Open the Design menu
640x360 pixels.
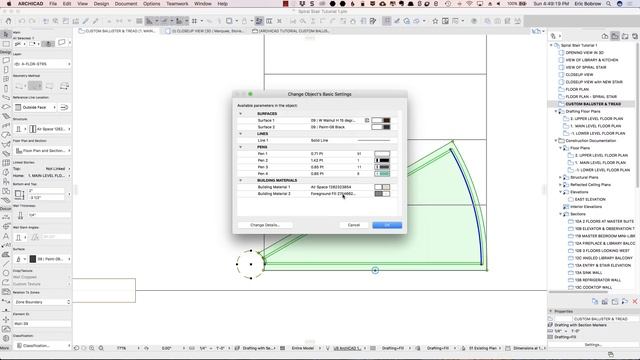tap(101, 4)
